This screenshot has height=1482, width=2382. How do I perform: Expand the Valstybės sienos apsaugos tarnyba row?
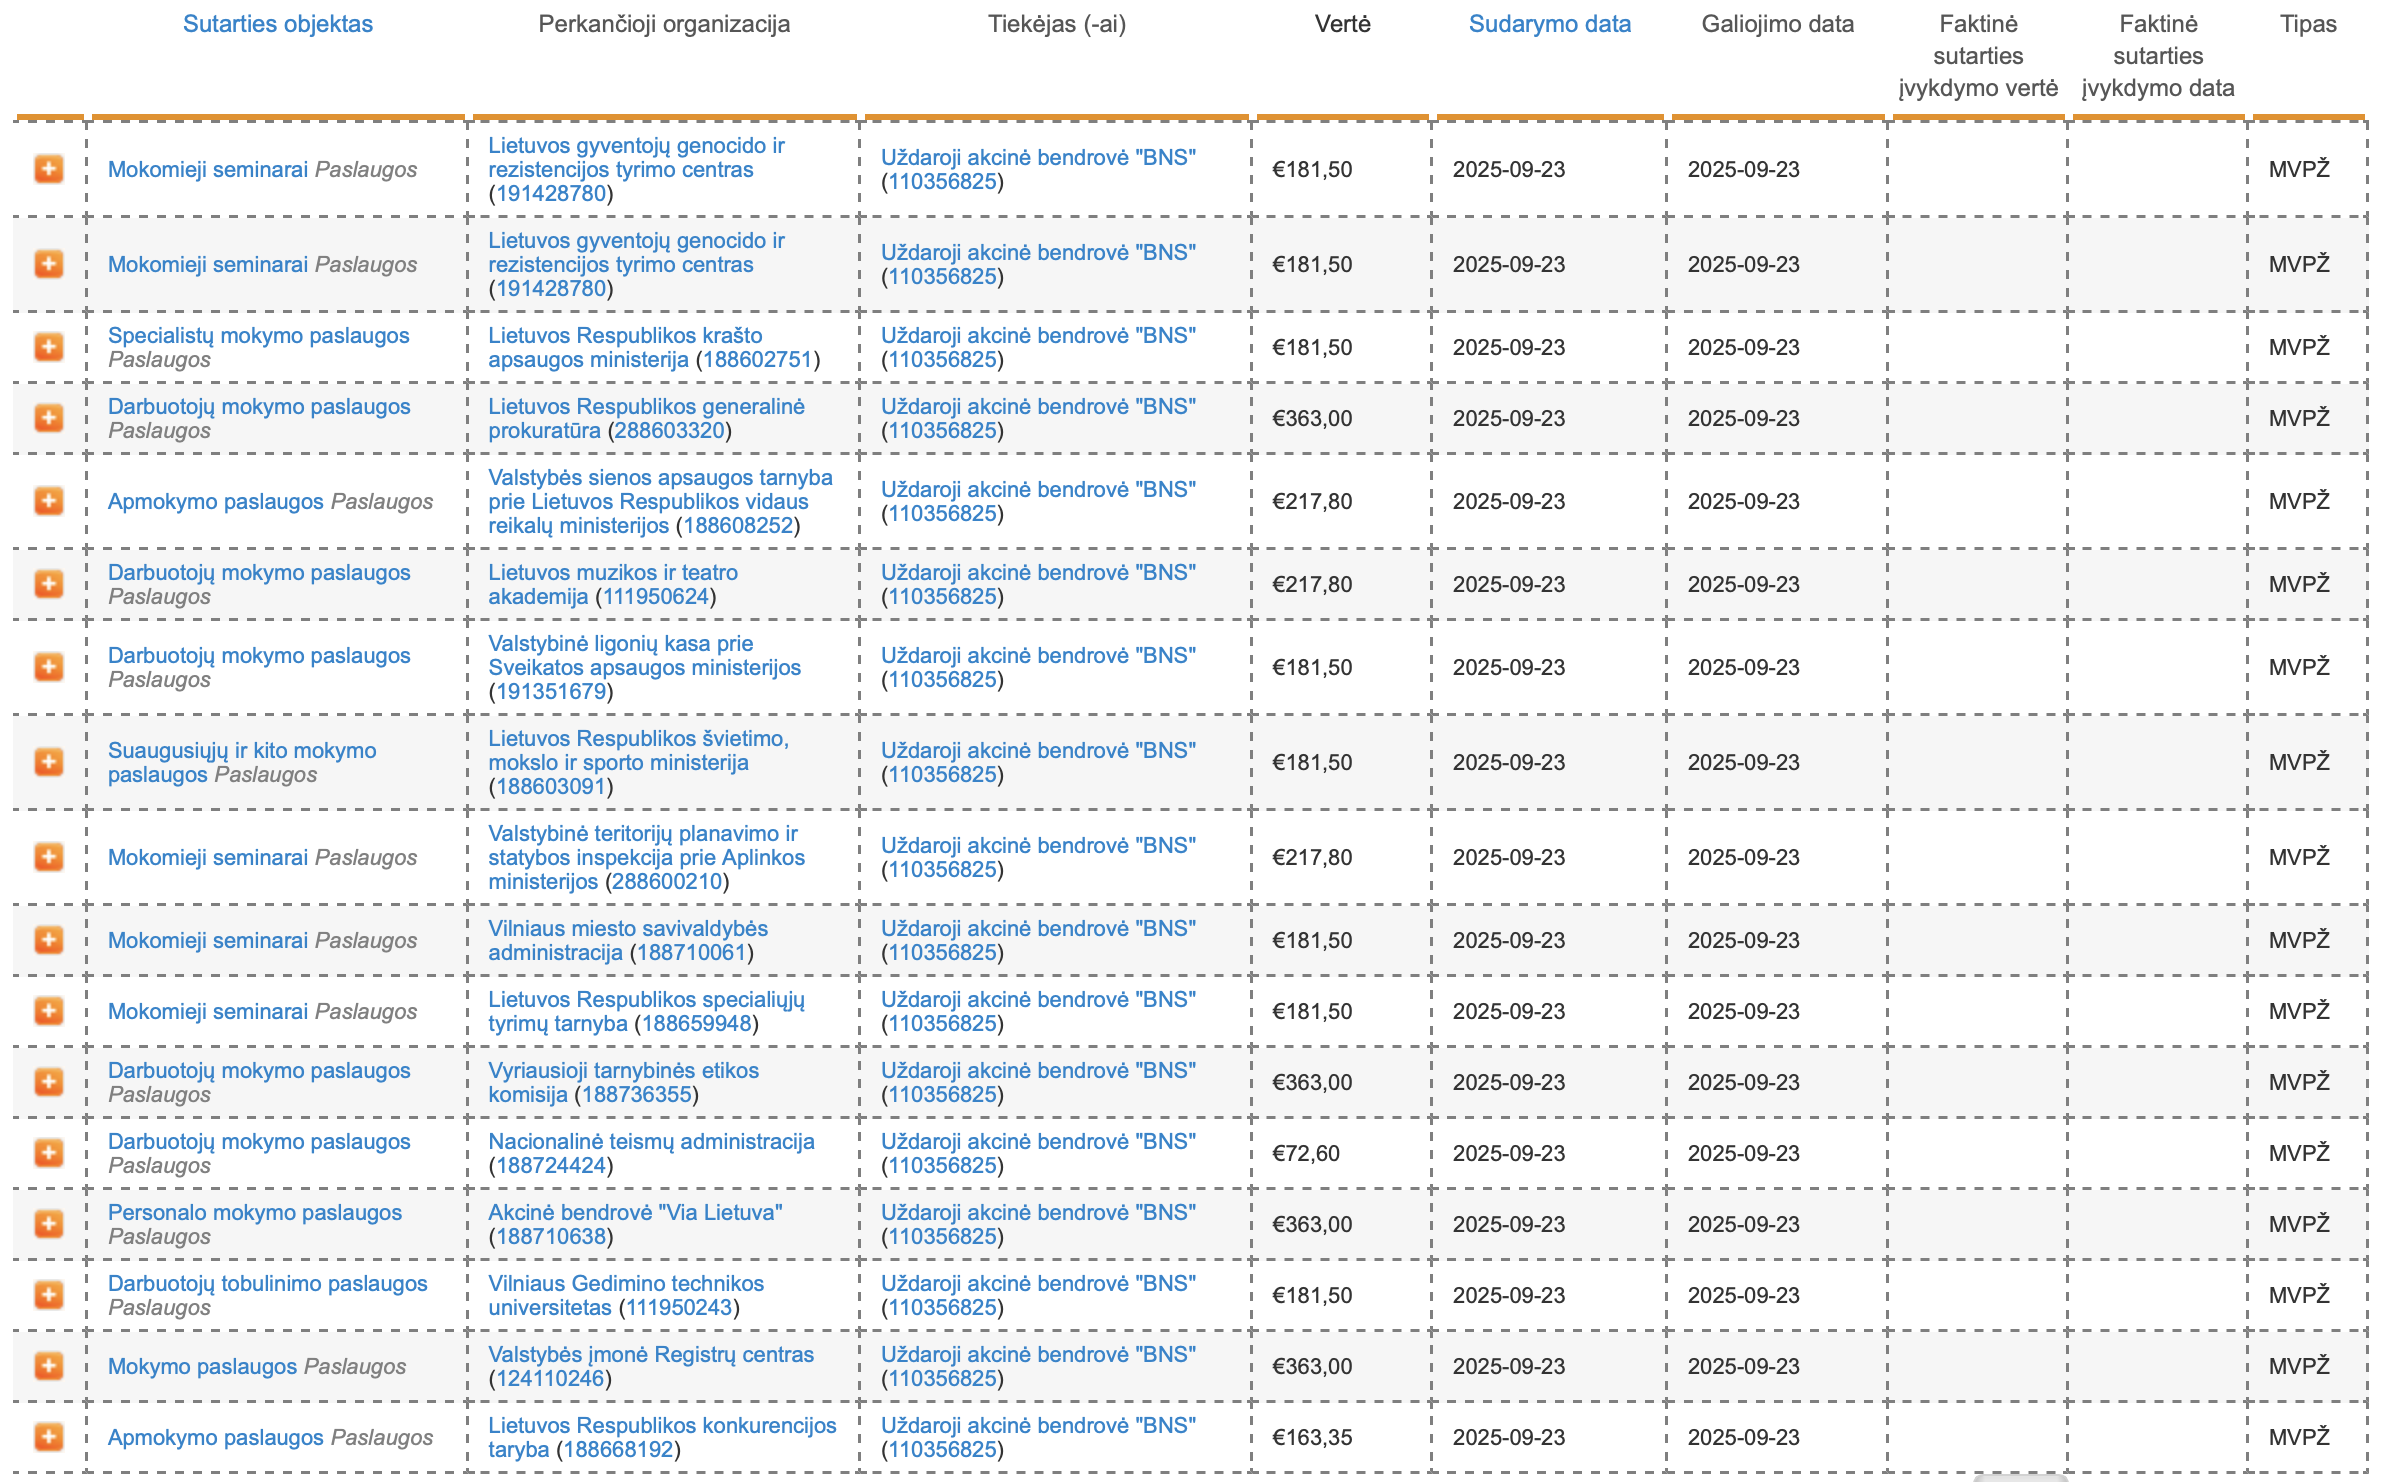coord(48,501)
